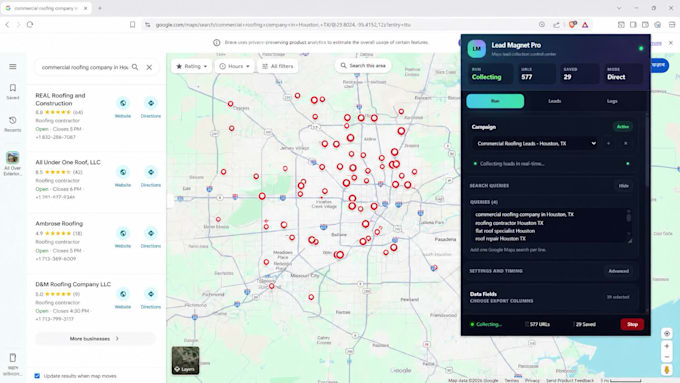Click Search this area button
Screen dimensions: 680x383
click(363, 65)
